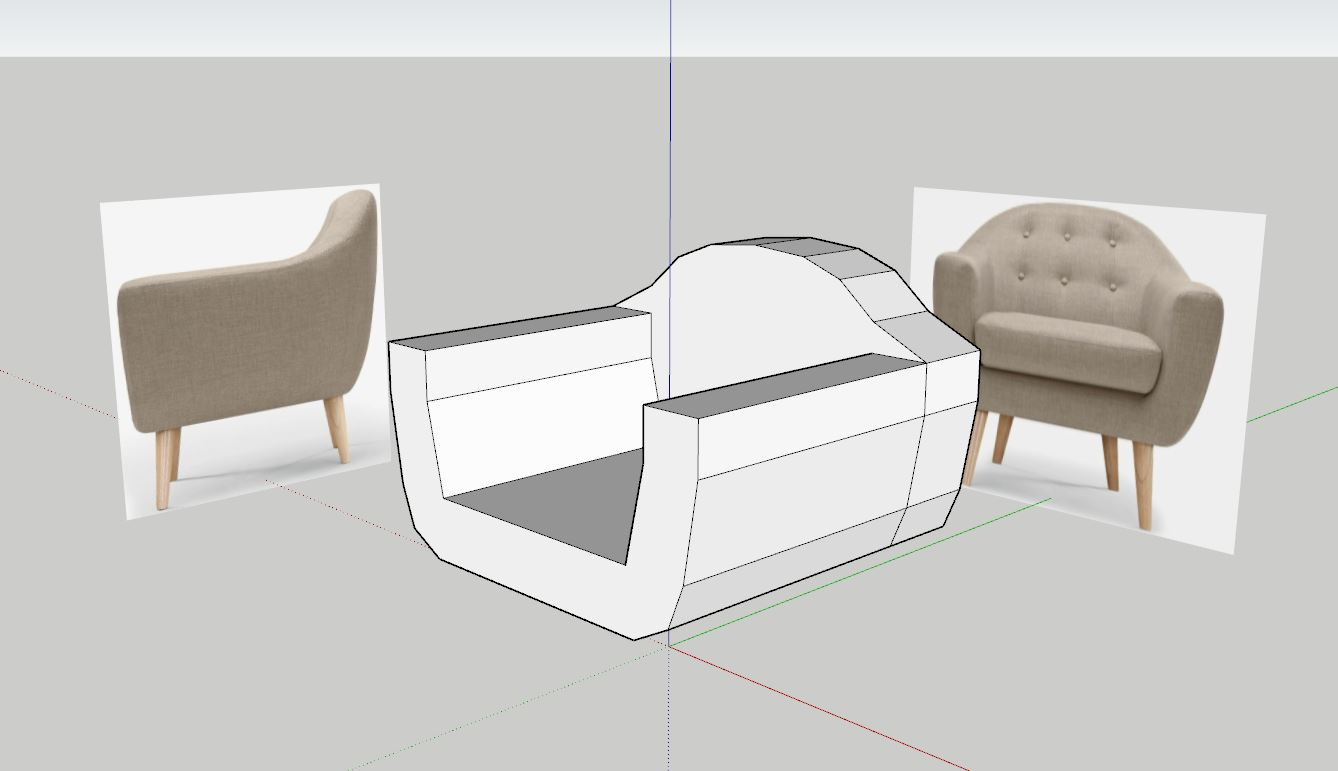
Task: Select the top face of the near armrest
Action: pyautogui.click(x=778, y=385)
